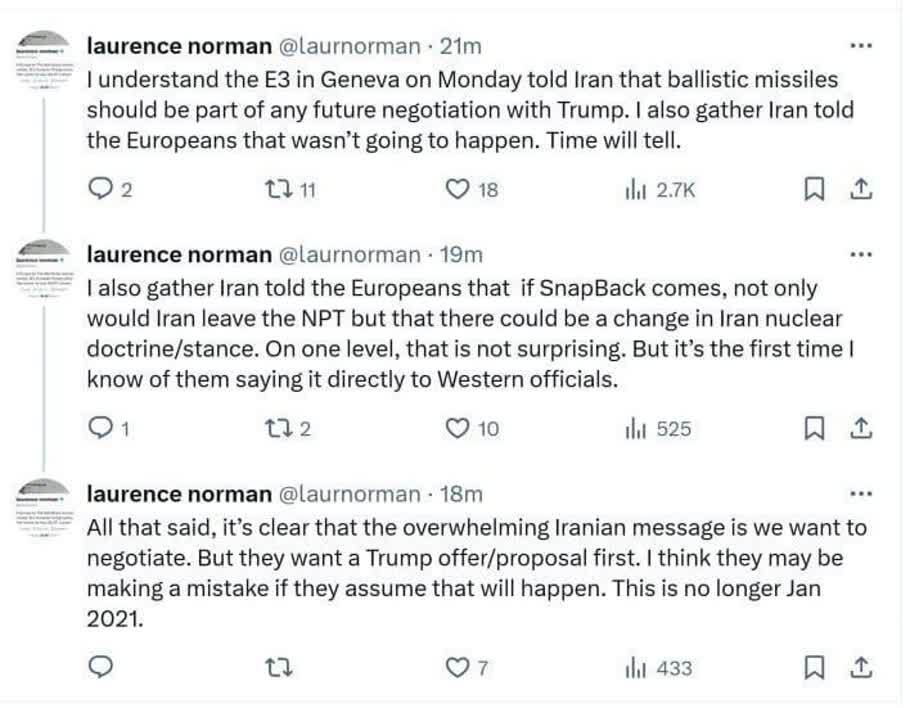Bookmark the SnapBack NPT tweet
Viewport: 910px width, 708px height.
point(814,428)
